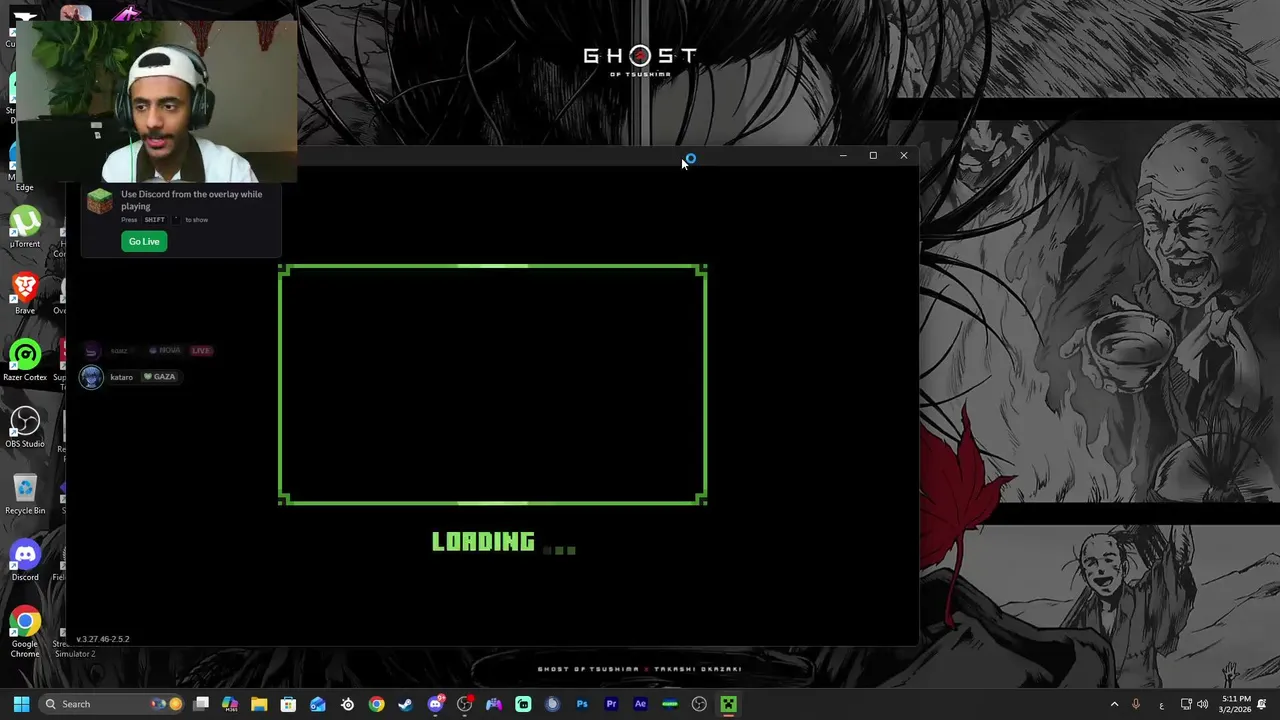Open Photoshop from the taskbar
Viewport: 1280px width, 720px height.
pos(582,704)
